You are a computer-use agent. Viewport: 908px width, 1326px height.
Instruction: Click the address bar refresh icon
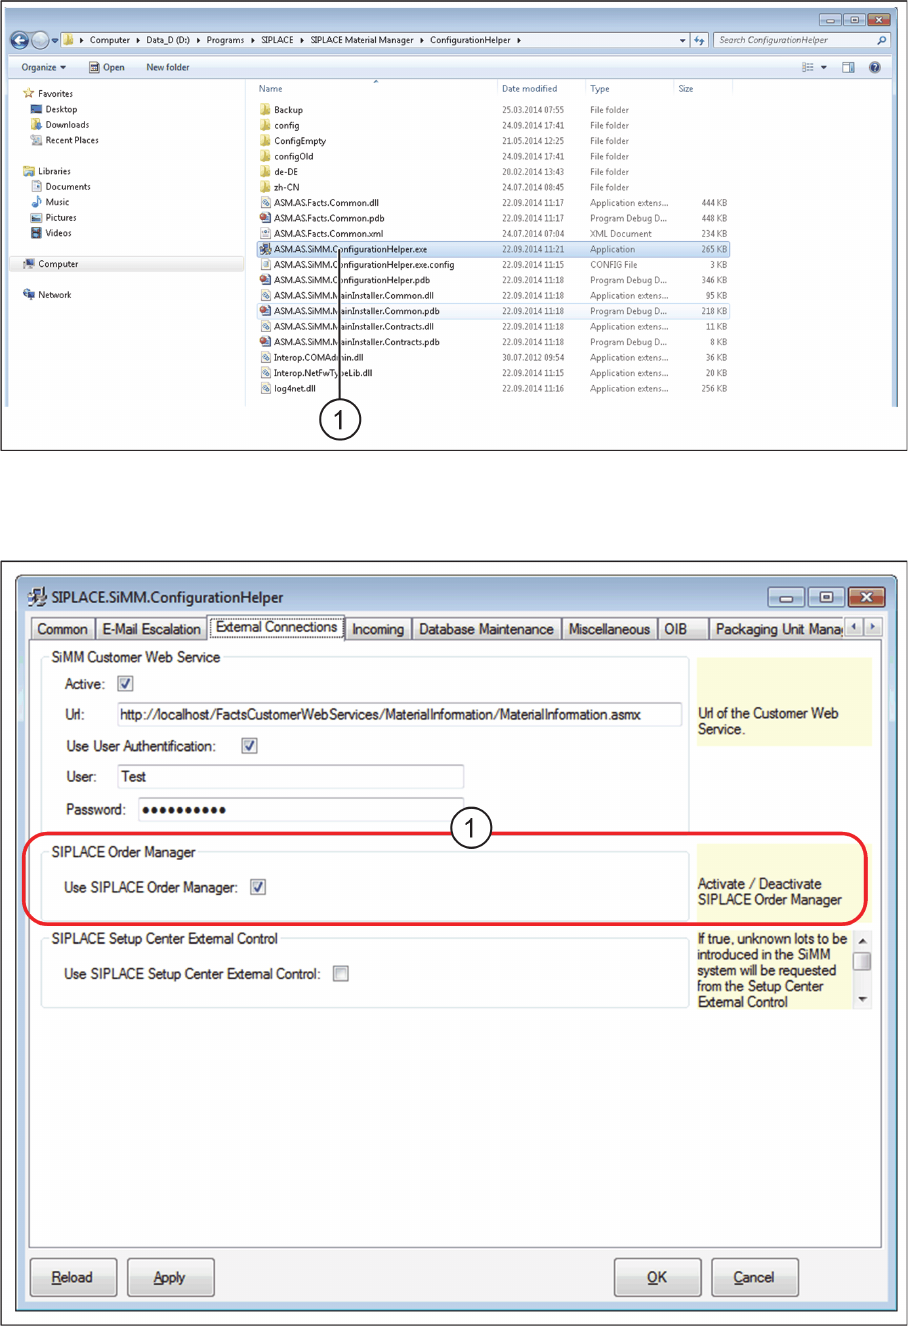(x=699, y=40)
